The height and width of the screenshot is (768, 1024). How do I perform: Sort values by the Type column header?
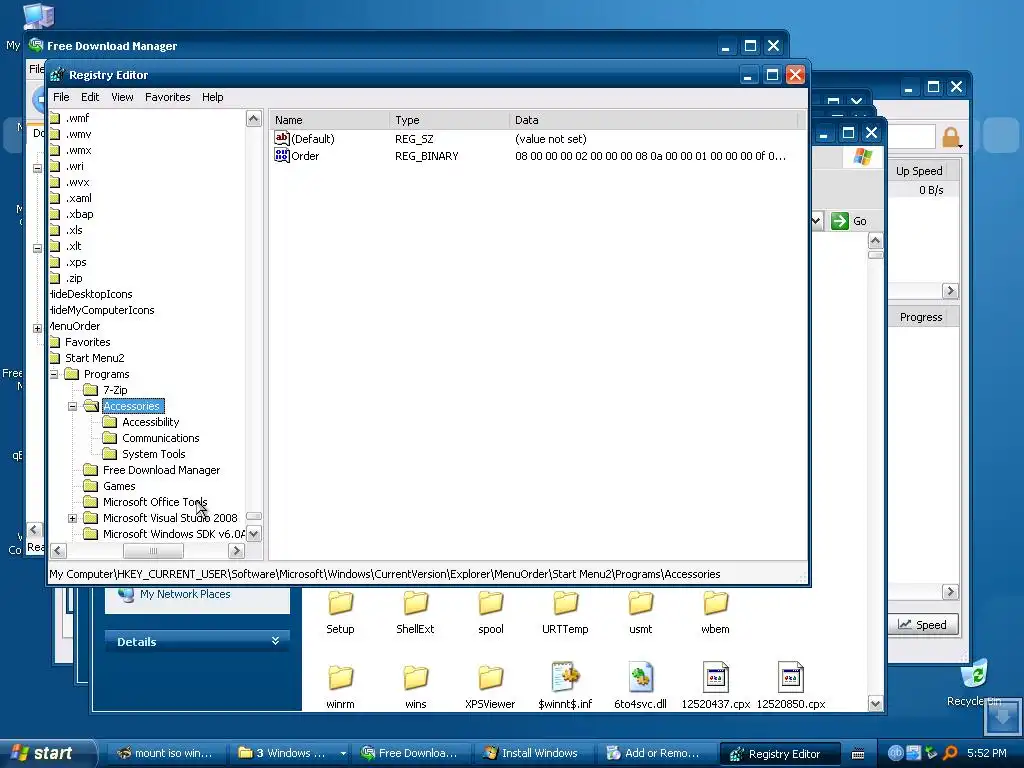[449, 120]
